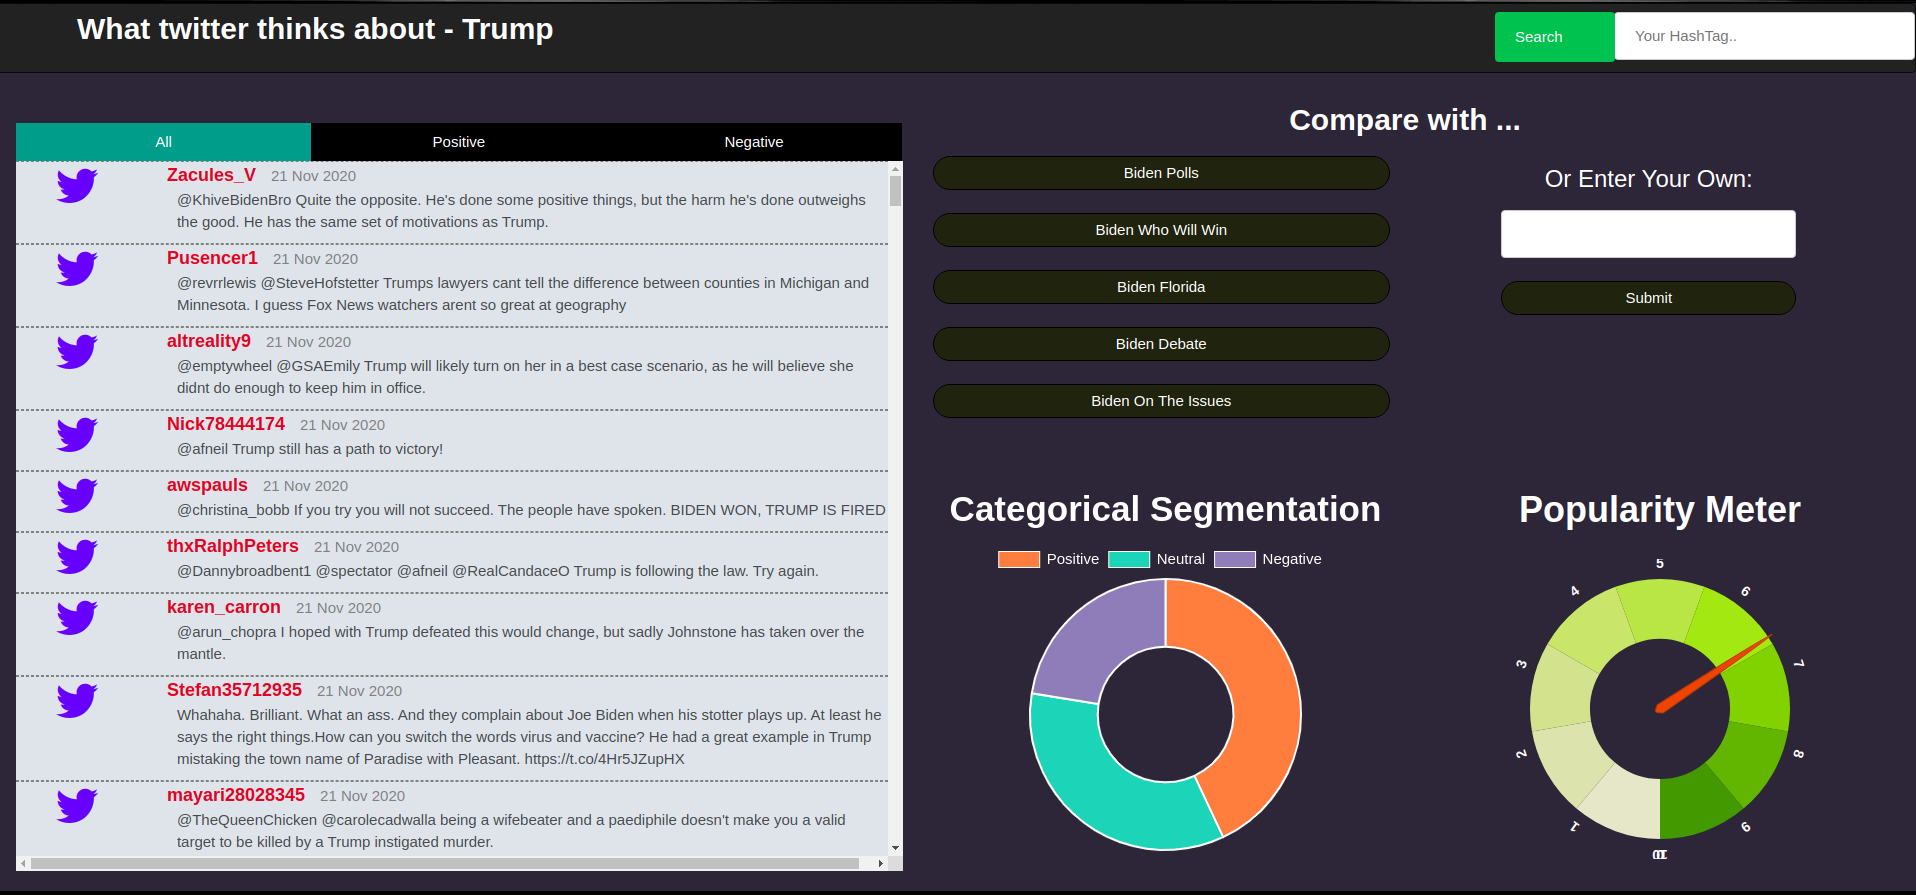Image resolution: width=1916 pixels, height=895 pixels.
Task: Click the Or Enter Your Own text field
Action: (1648, 234)
